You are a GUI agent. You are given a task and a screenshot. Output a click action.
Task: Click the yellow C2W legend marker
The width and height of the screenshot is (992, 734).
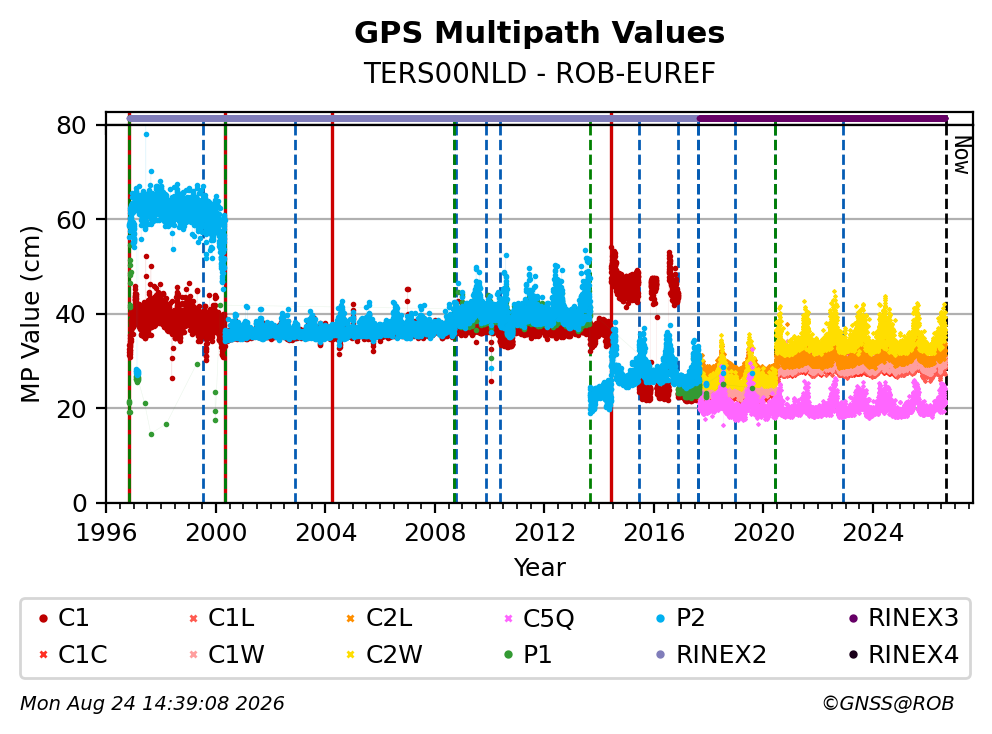click(351, 655)
